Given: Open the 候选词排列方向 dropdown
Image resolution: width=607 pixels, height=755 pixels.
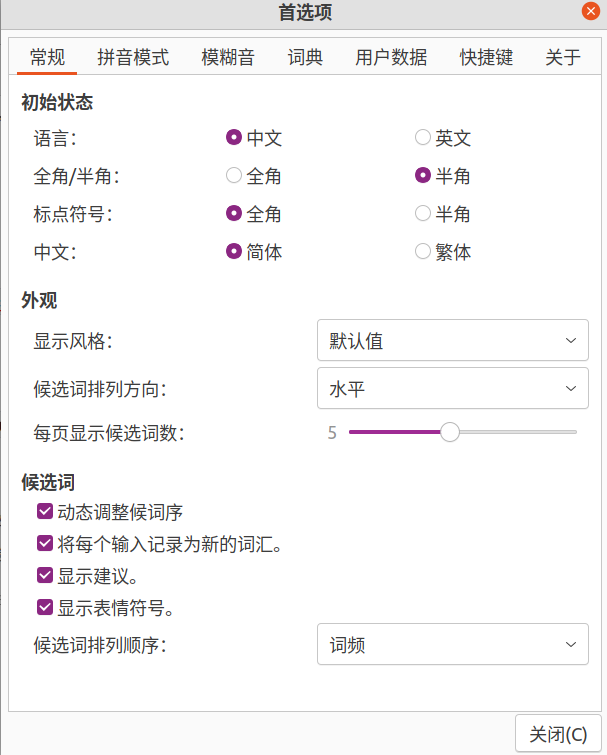Looking at the screenshot, I should (452, 389).
